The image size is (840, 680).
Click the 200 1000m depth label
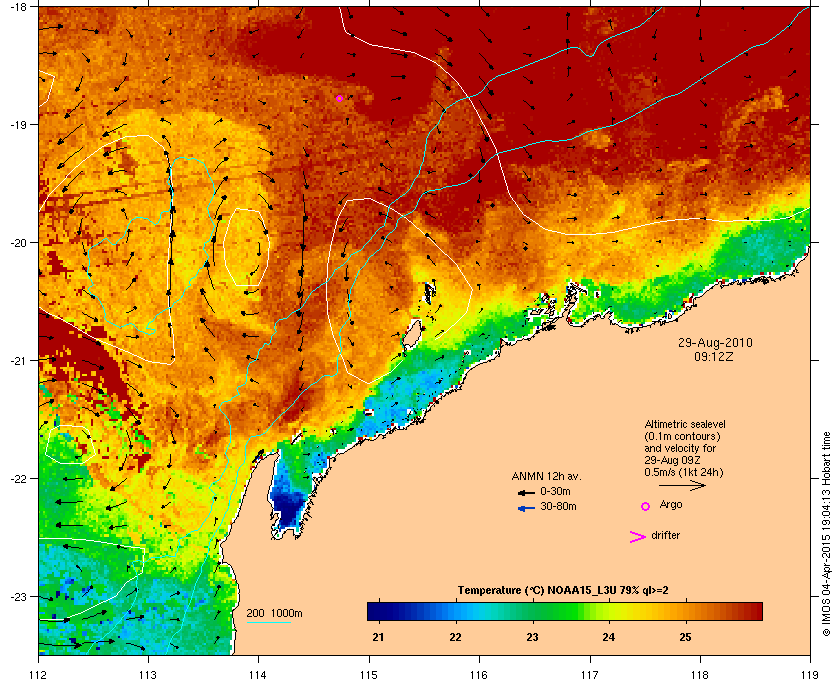pyautogui.click(x=274, y=614)
